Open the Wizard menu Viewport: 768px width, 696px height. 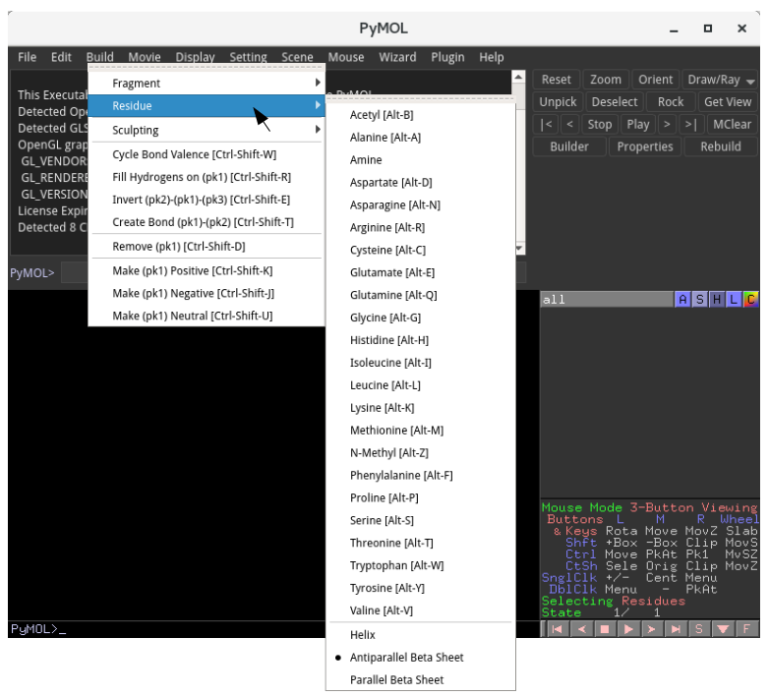pos(397,57)
